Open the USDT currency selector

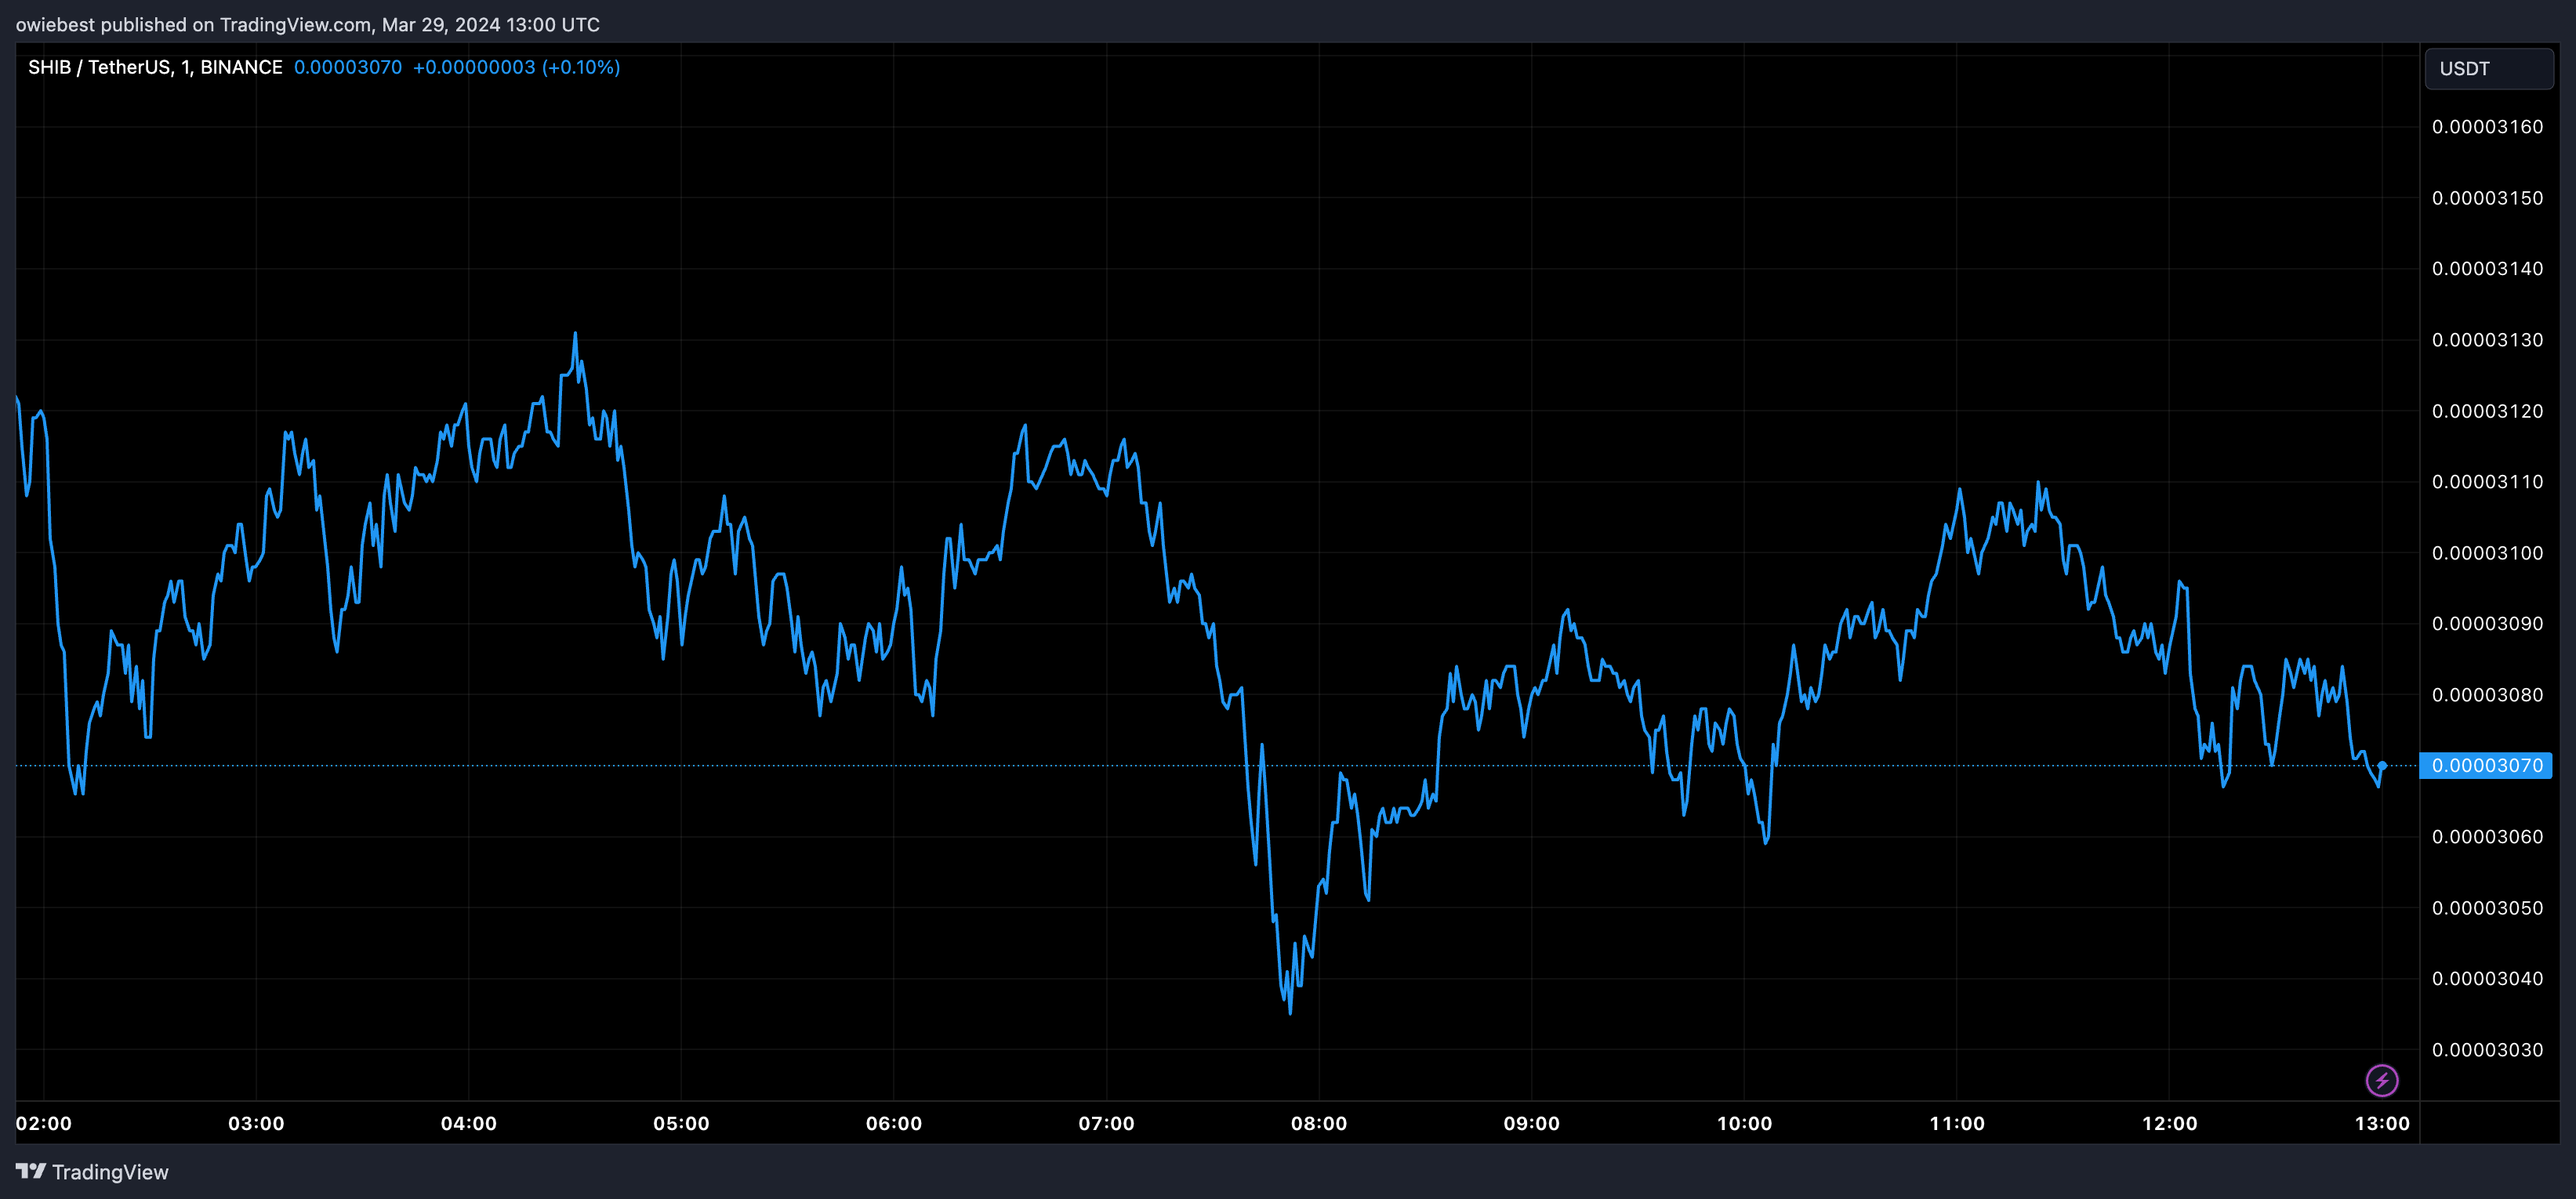(x=2488, y=69)
